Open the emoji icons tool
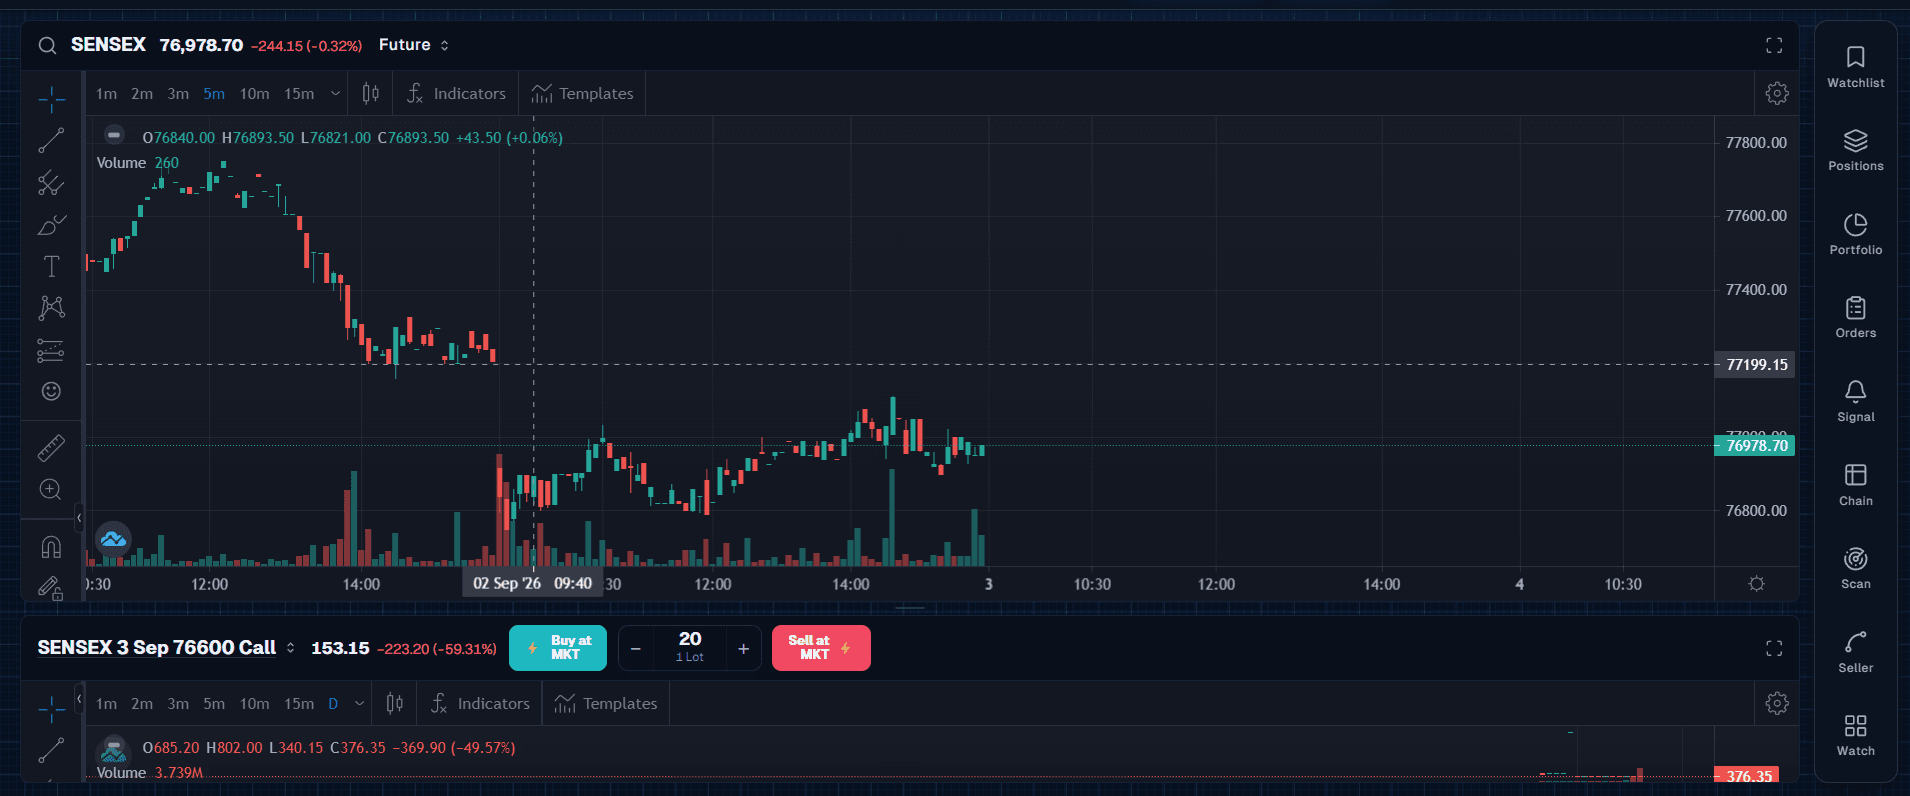The image size is (1910, 796). click(x=51, y=391)
